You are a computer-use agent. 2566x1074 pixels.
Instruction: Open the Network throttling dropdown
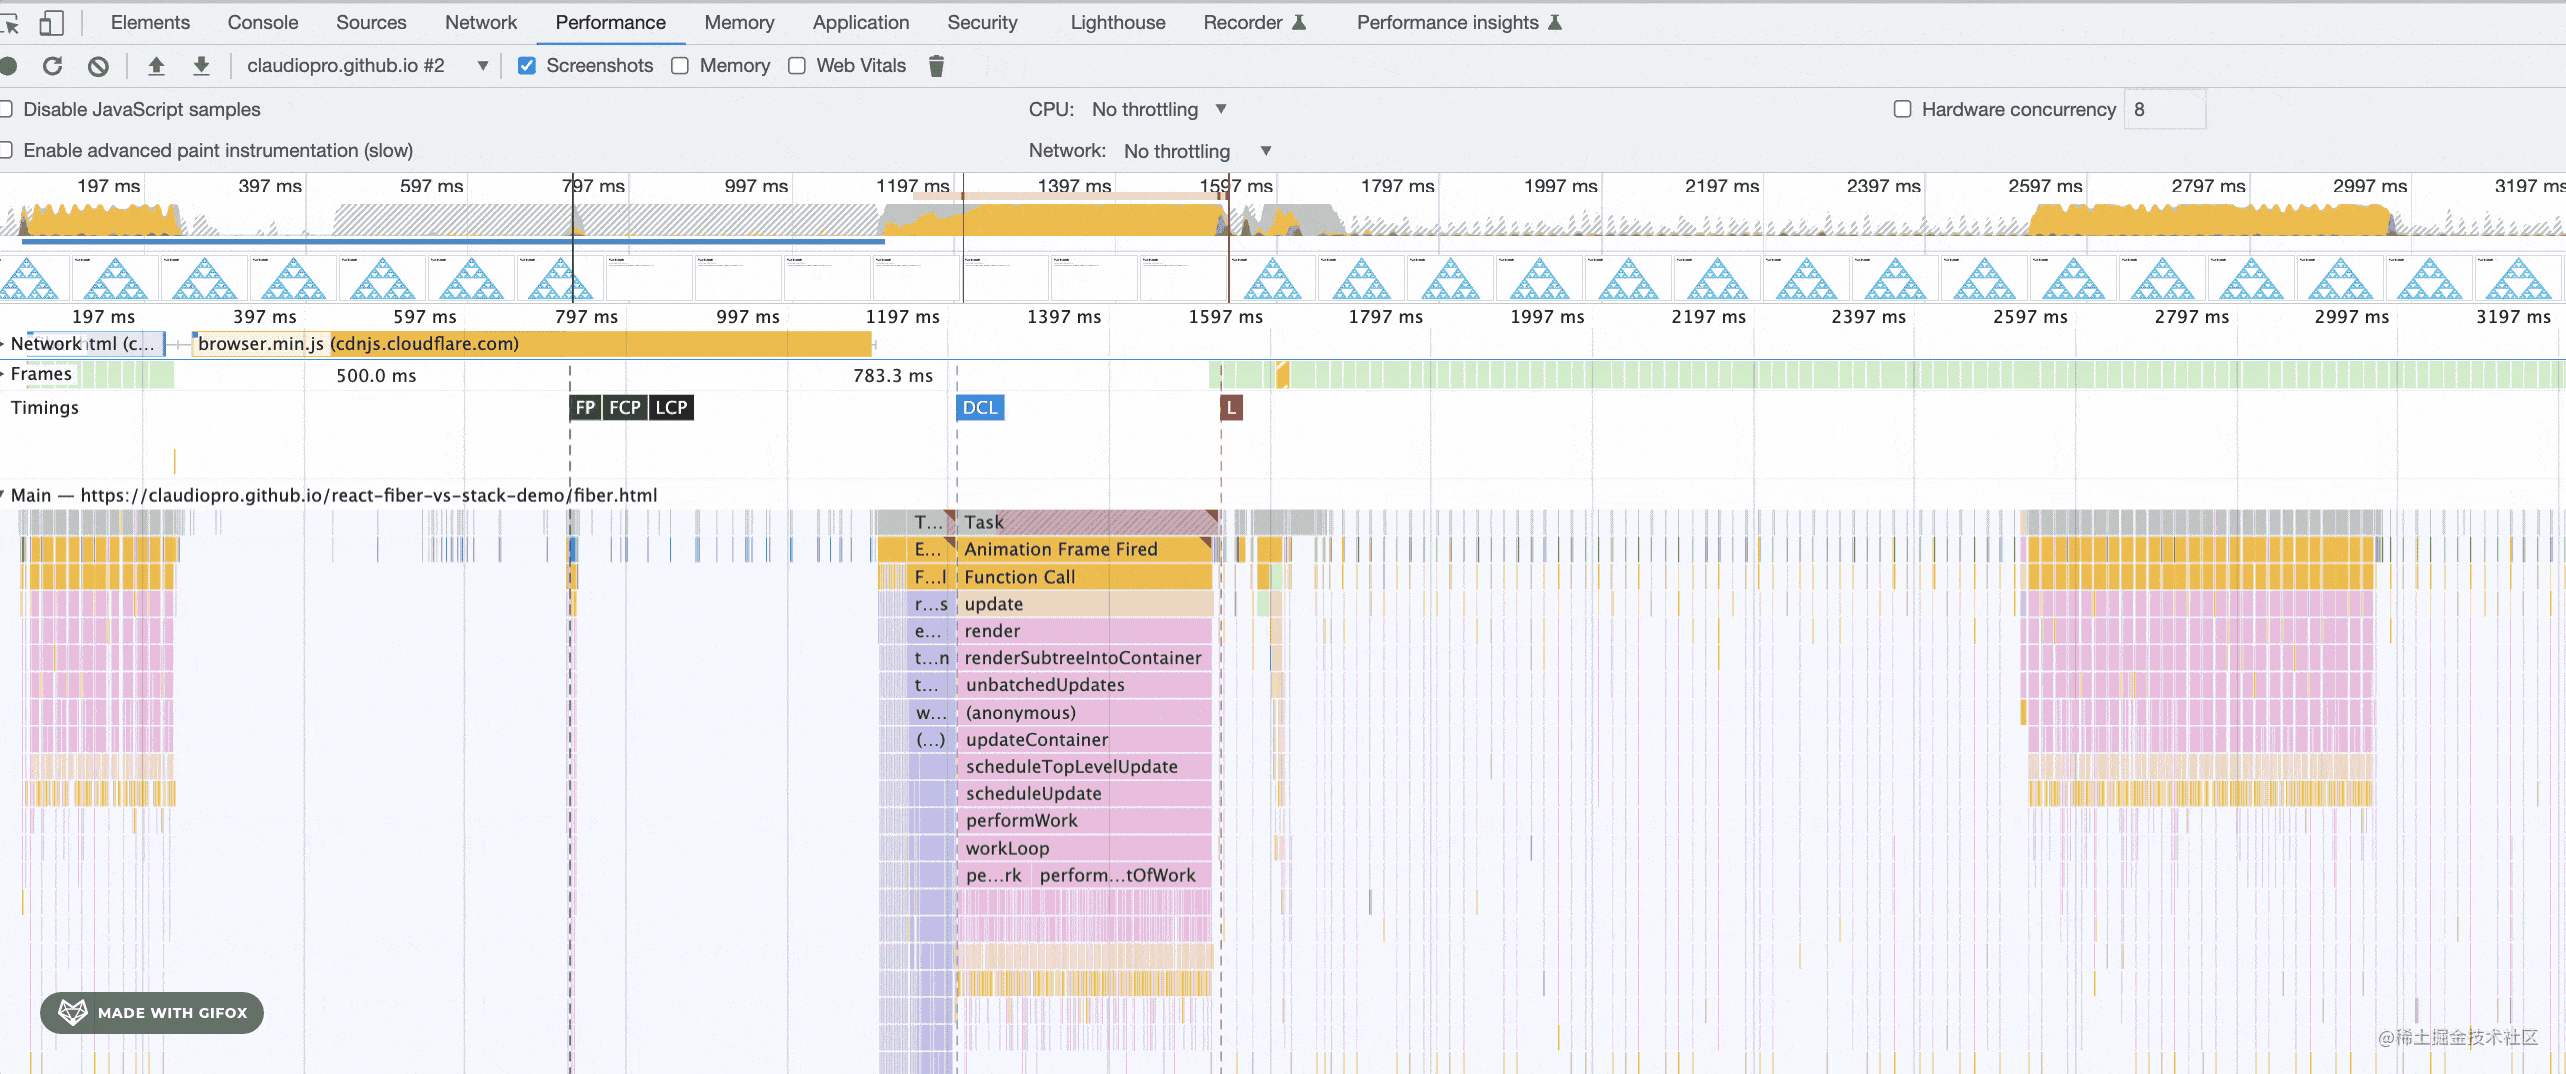(x=1197, y=151)
